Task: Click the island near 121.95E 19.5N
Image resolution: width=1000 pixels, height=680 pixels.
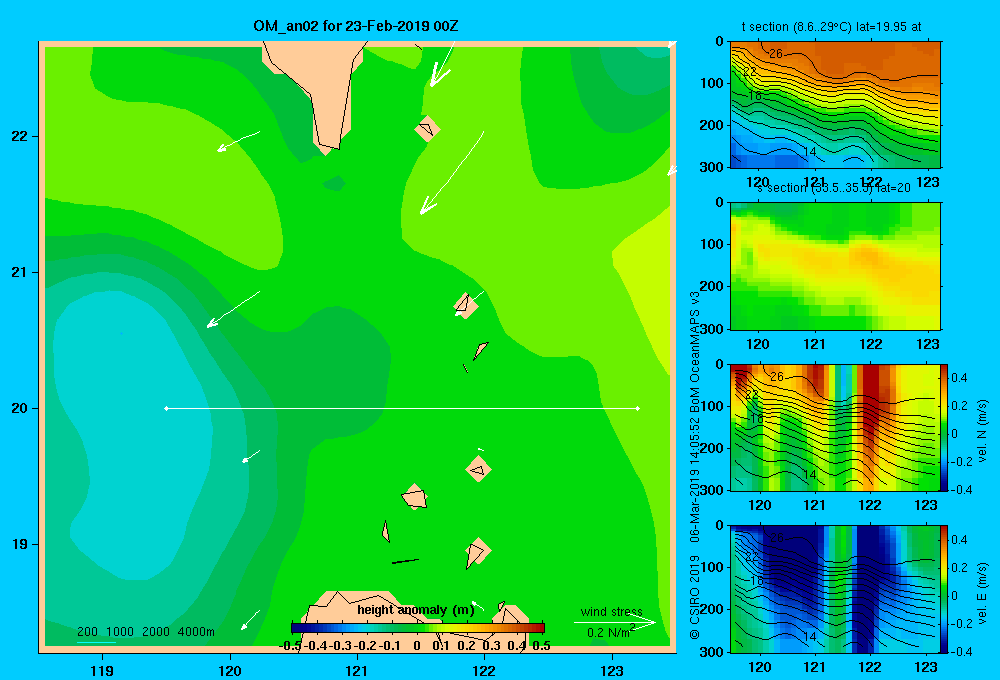Action: pos(478,469)
